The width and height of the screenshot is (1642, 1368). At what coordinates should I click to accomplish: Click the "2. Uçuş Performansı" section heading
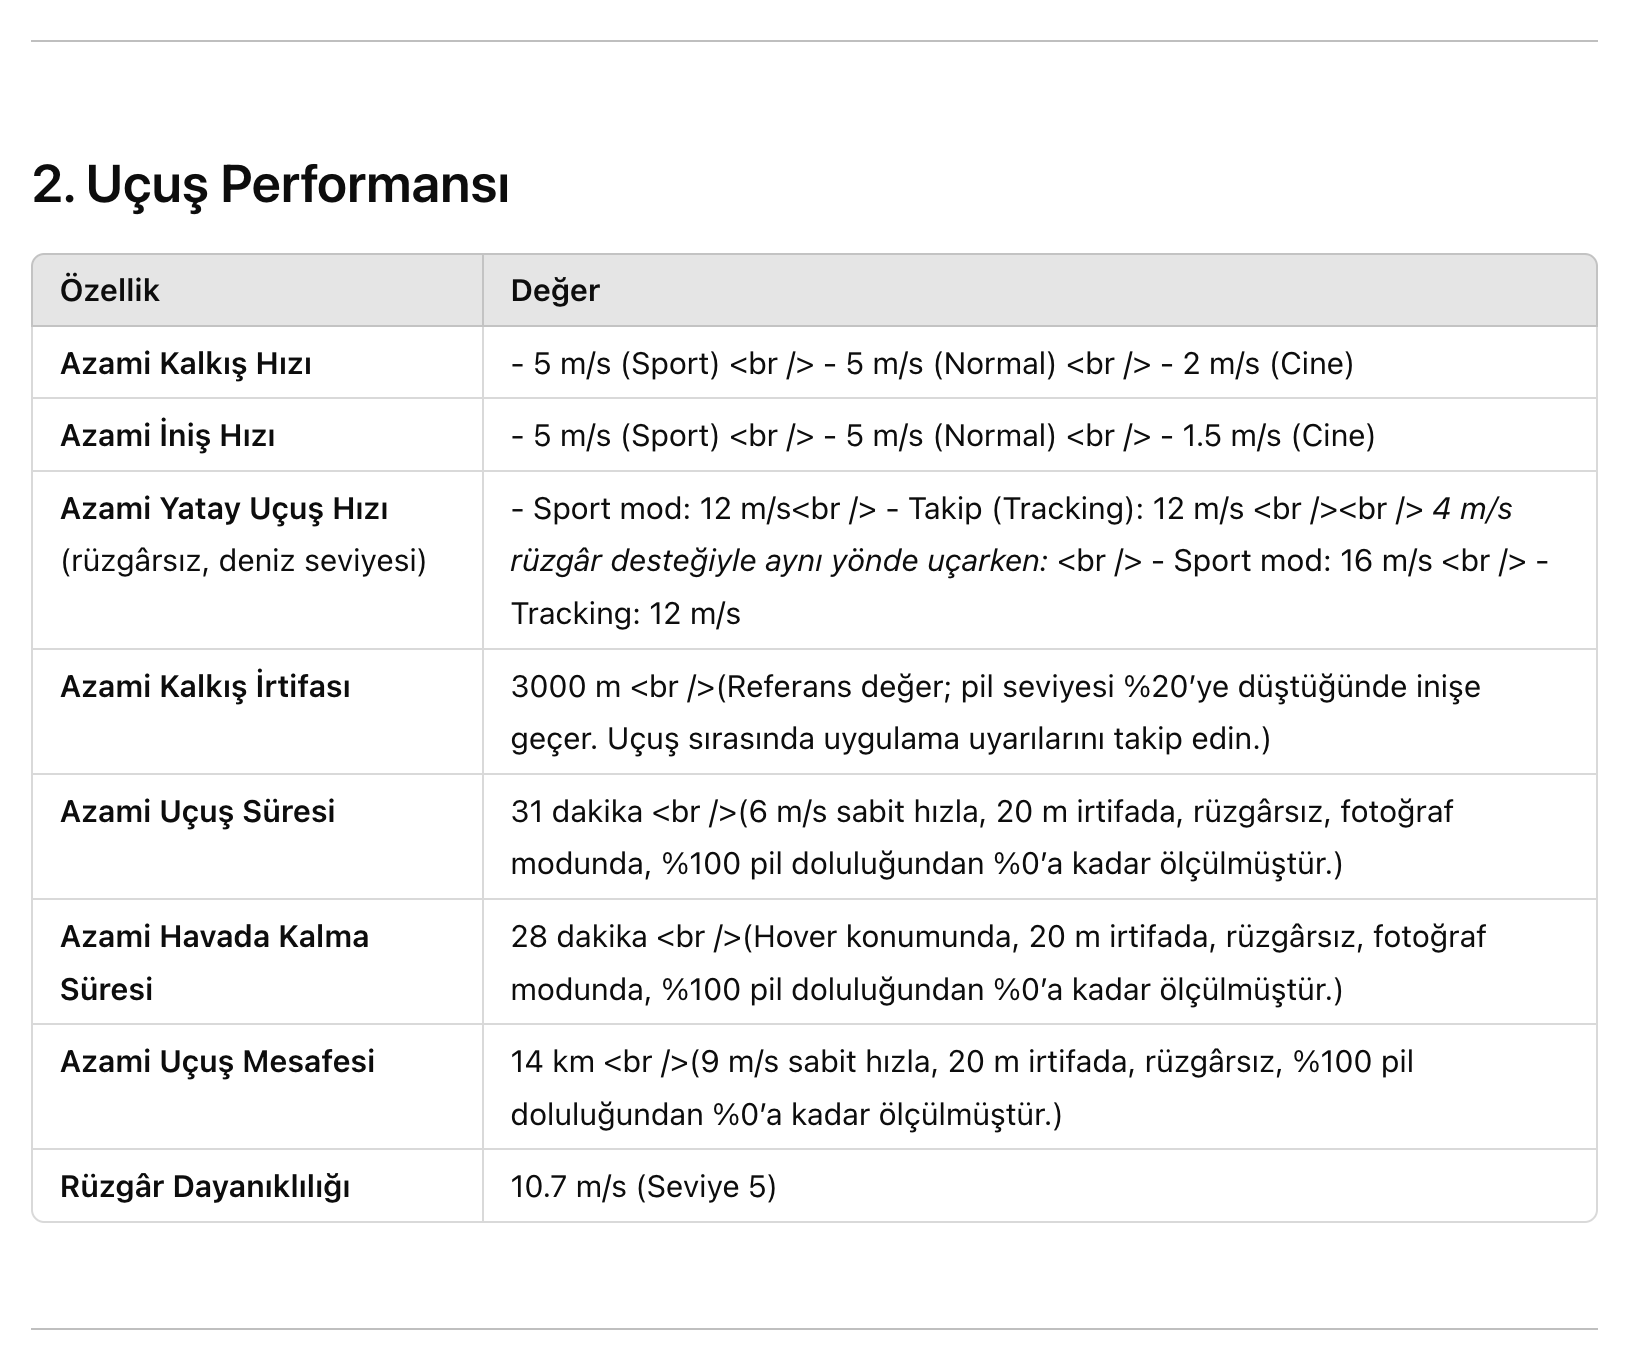coord(270,185)
